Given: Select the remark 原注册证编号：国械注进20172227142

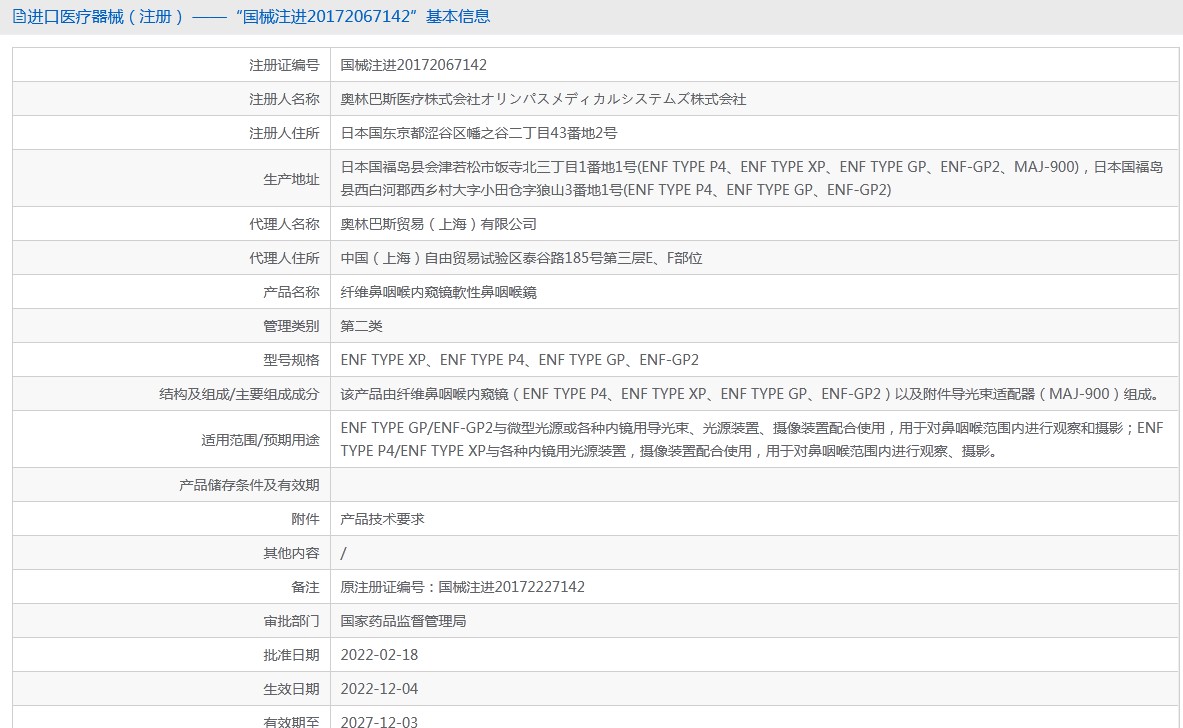Looking at the screenshot, I should point(462,587).
